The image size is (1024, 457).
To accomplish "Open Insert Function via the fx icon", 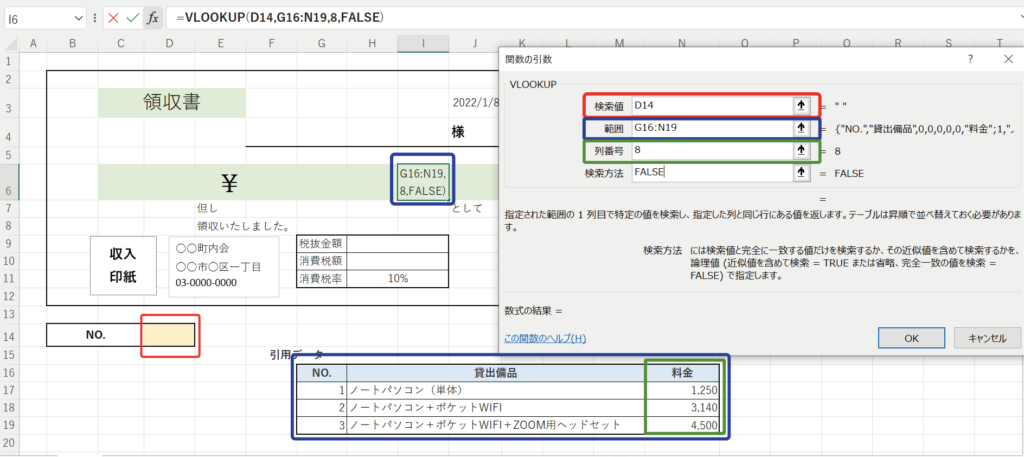I will (x=152, y=18).
